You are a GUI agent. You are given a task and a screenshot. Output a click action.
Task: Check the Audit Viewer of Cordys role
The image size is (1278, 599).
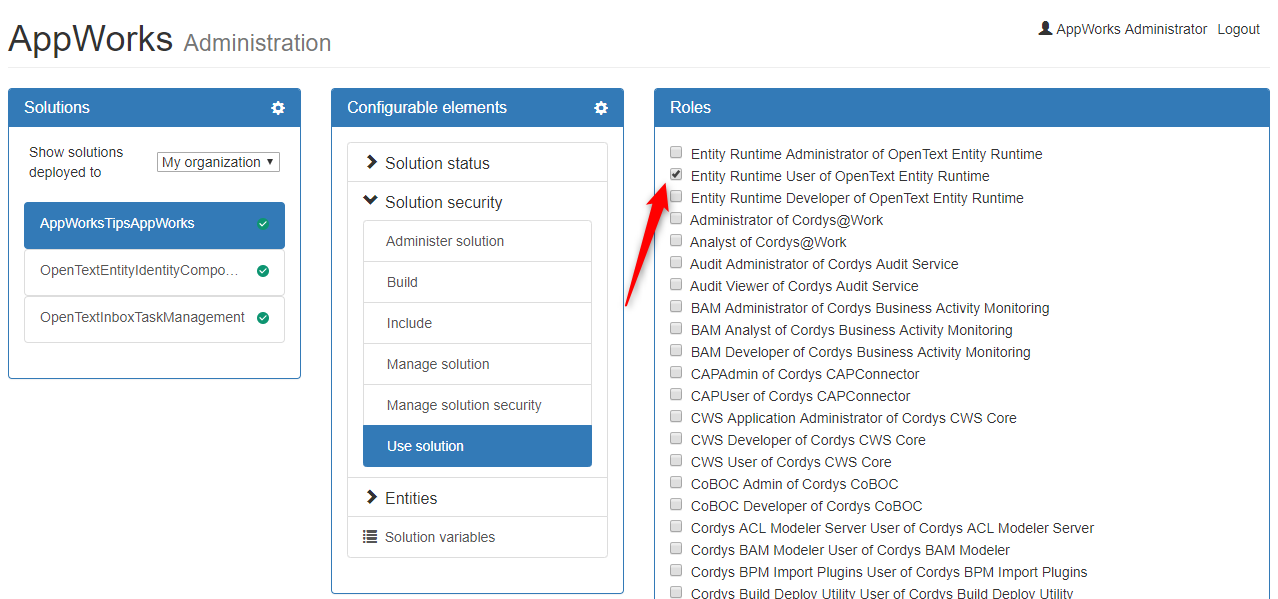click(676, 285)
